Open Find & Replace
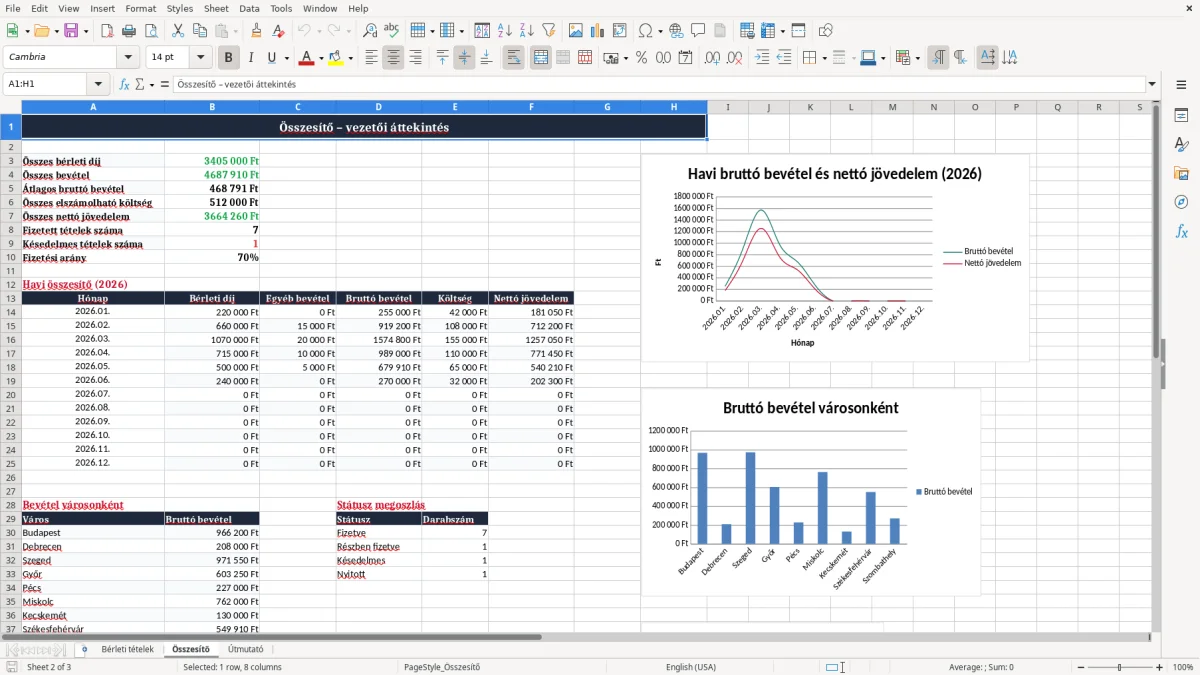 pyautogui.click(x=370, y=31)
